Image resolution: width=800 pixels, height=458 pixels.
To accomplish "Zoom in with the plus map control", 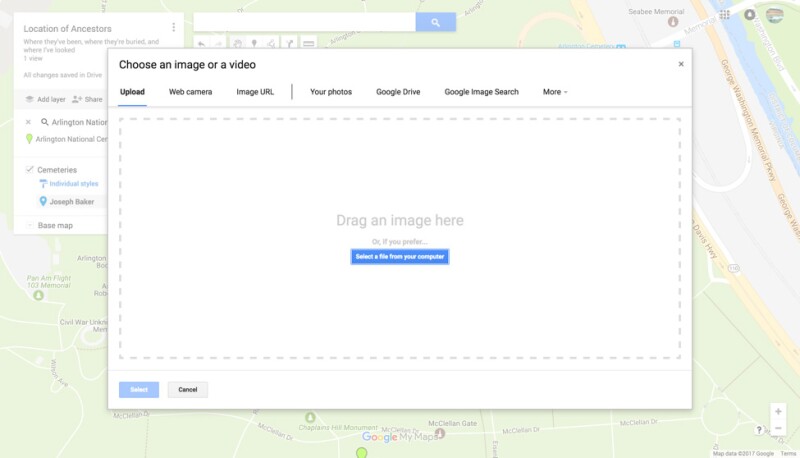I will pyautogui.click(x=778, y=412).
